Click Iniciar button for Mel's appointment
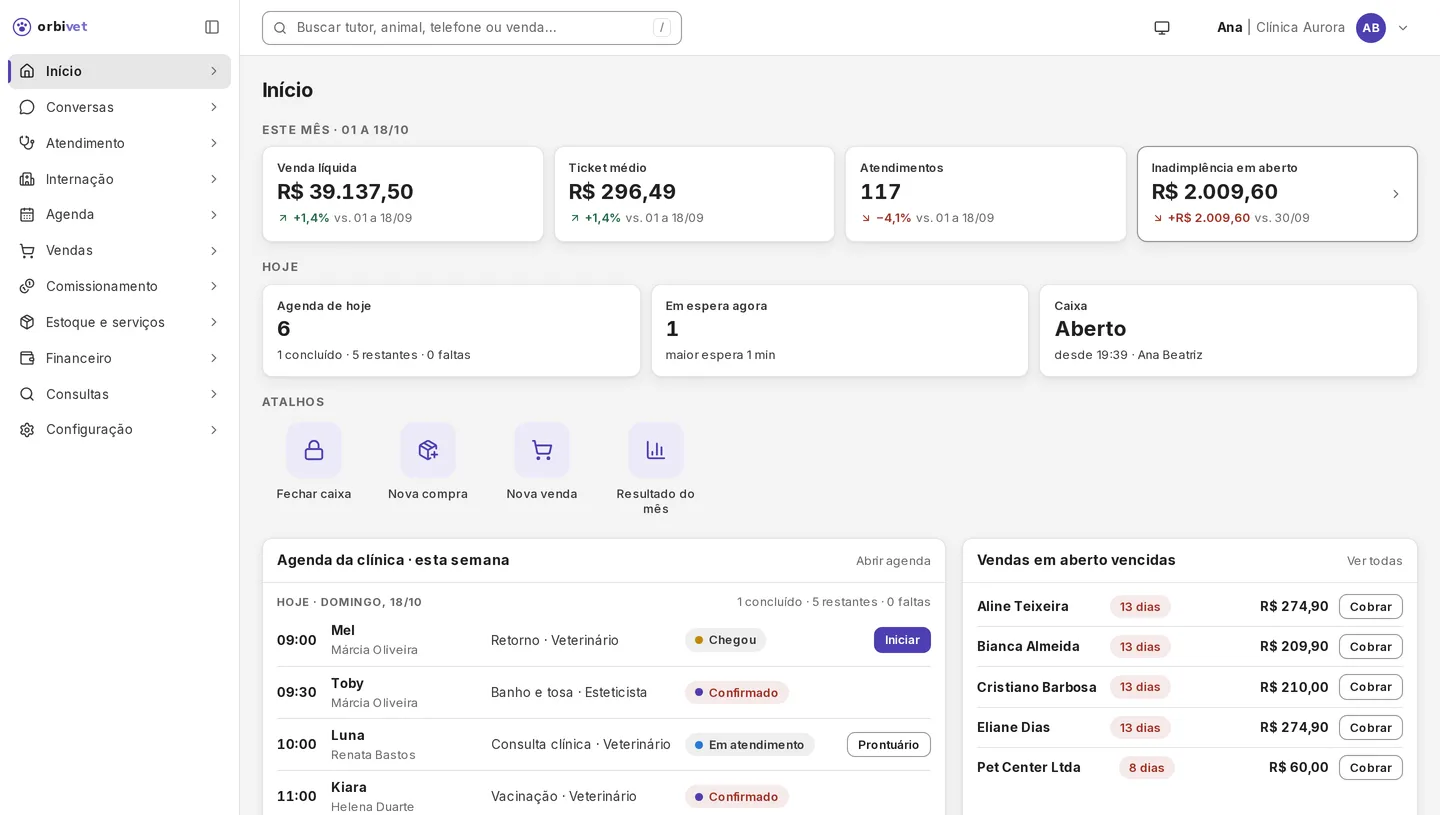1440x815 pixels. point(902,640)
